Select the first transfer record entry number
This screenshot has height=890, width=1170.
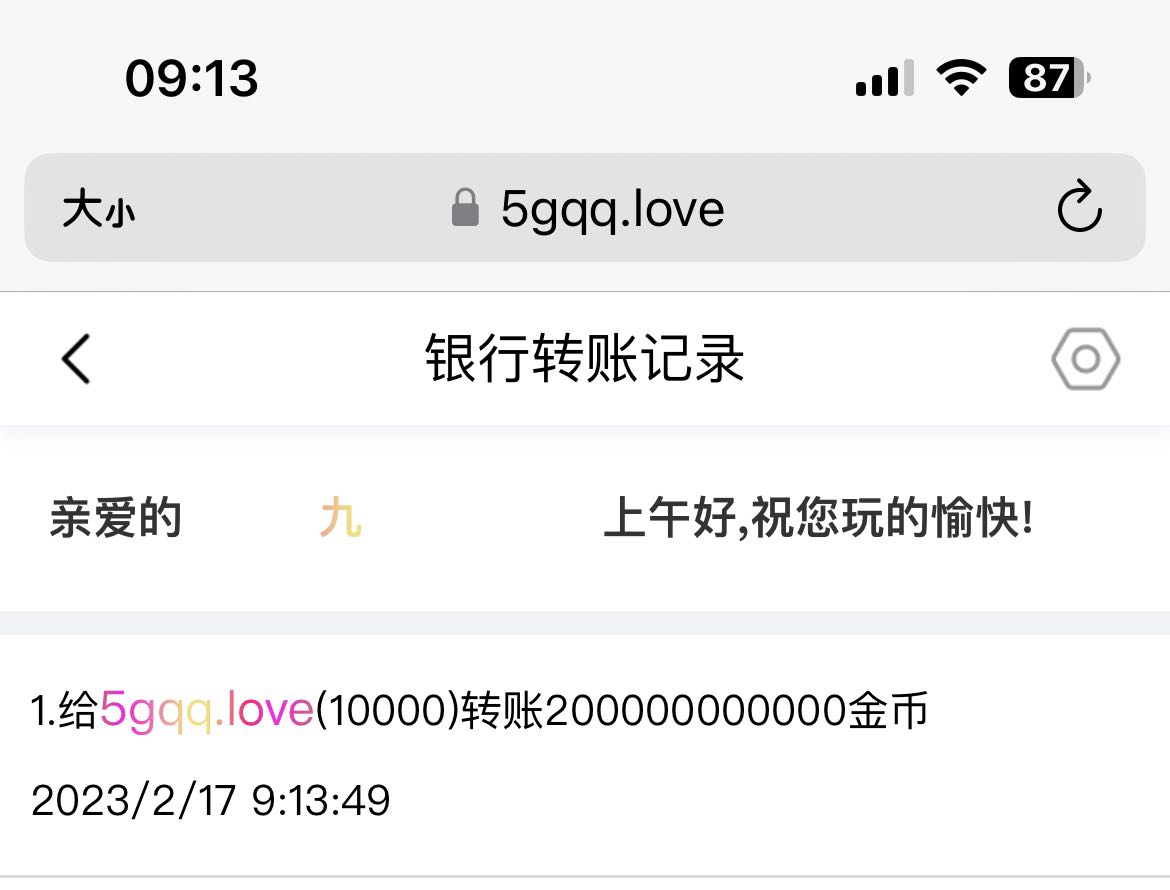43,709
